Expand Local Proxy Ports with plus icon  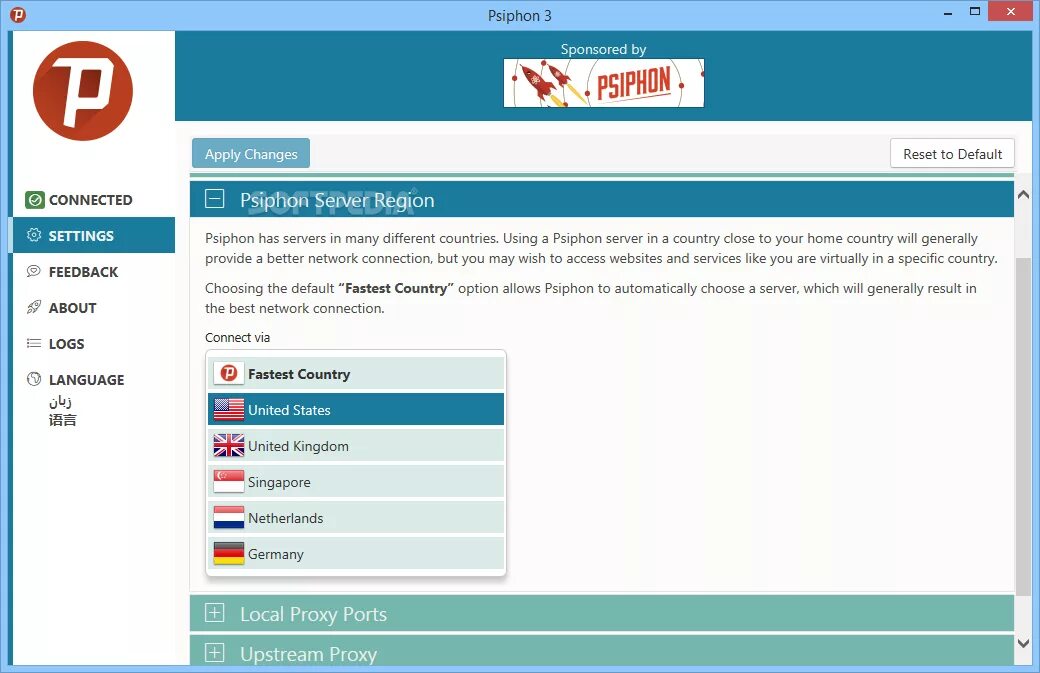pos(214,613)
